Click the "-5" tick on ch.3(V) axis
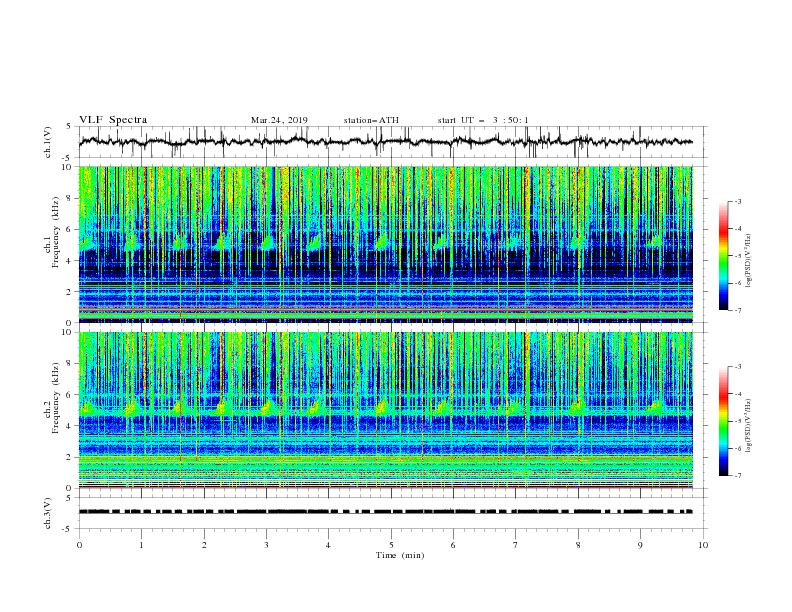Screen dimensions: 792x612 tap(68, 529)
